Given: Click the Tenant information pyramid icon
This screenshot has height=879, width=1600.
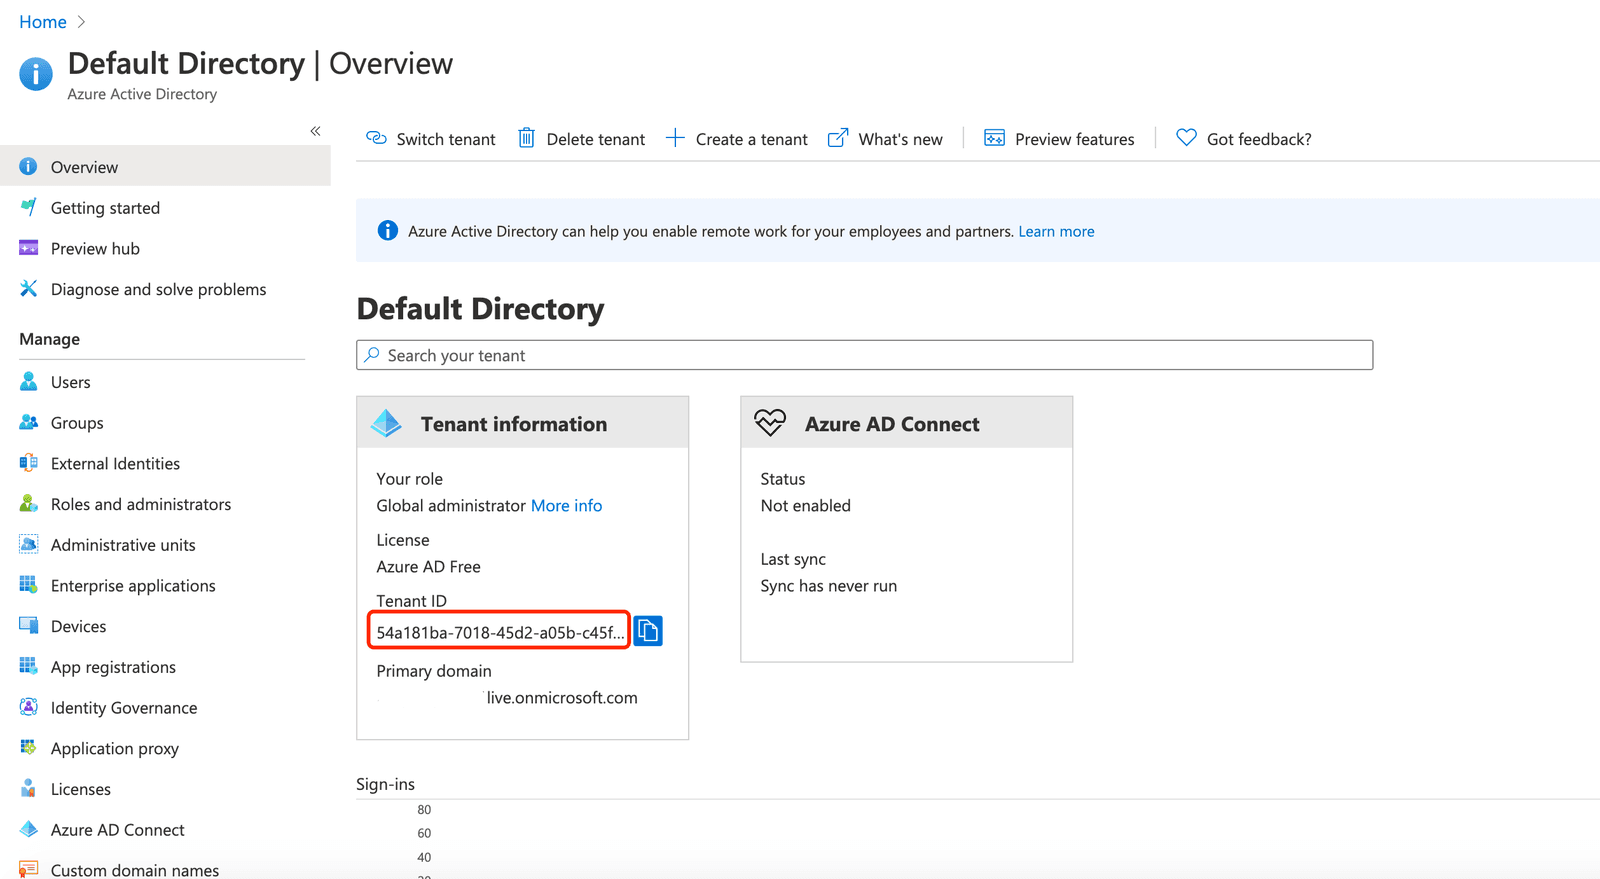Looking at the screenshot, I should point(386,423).
